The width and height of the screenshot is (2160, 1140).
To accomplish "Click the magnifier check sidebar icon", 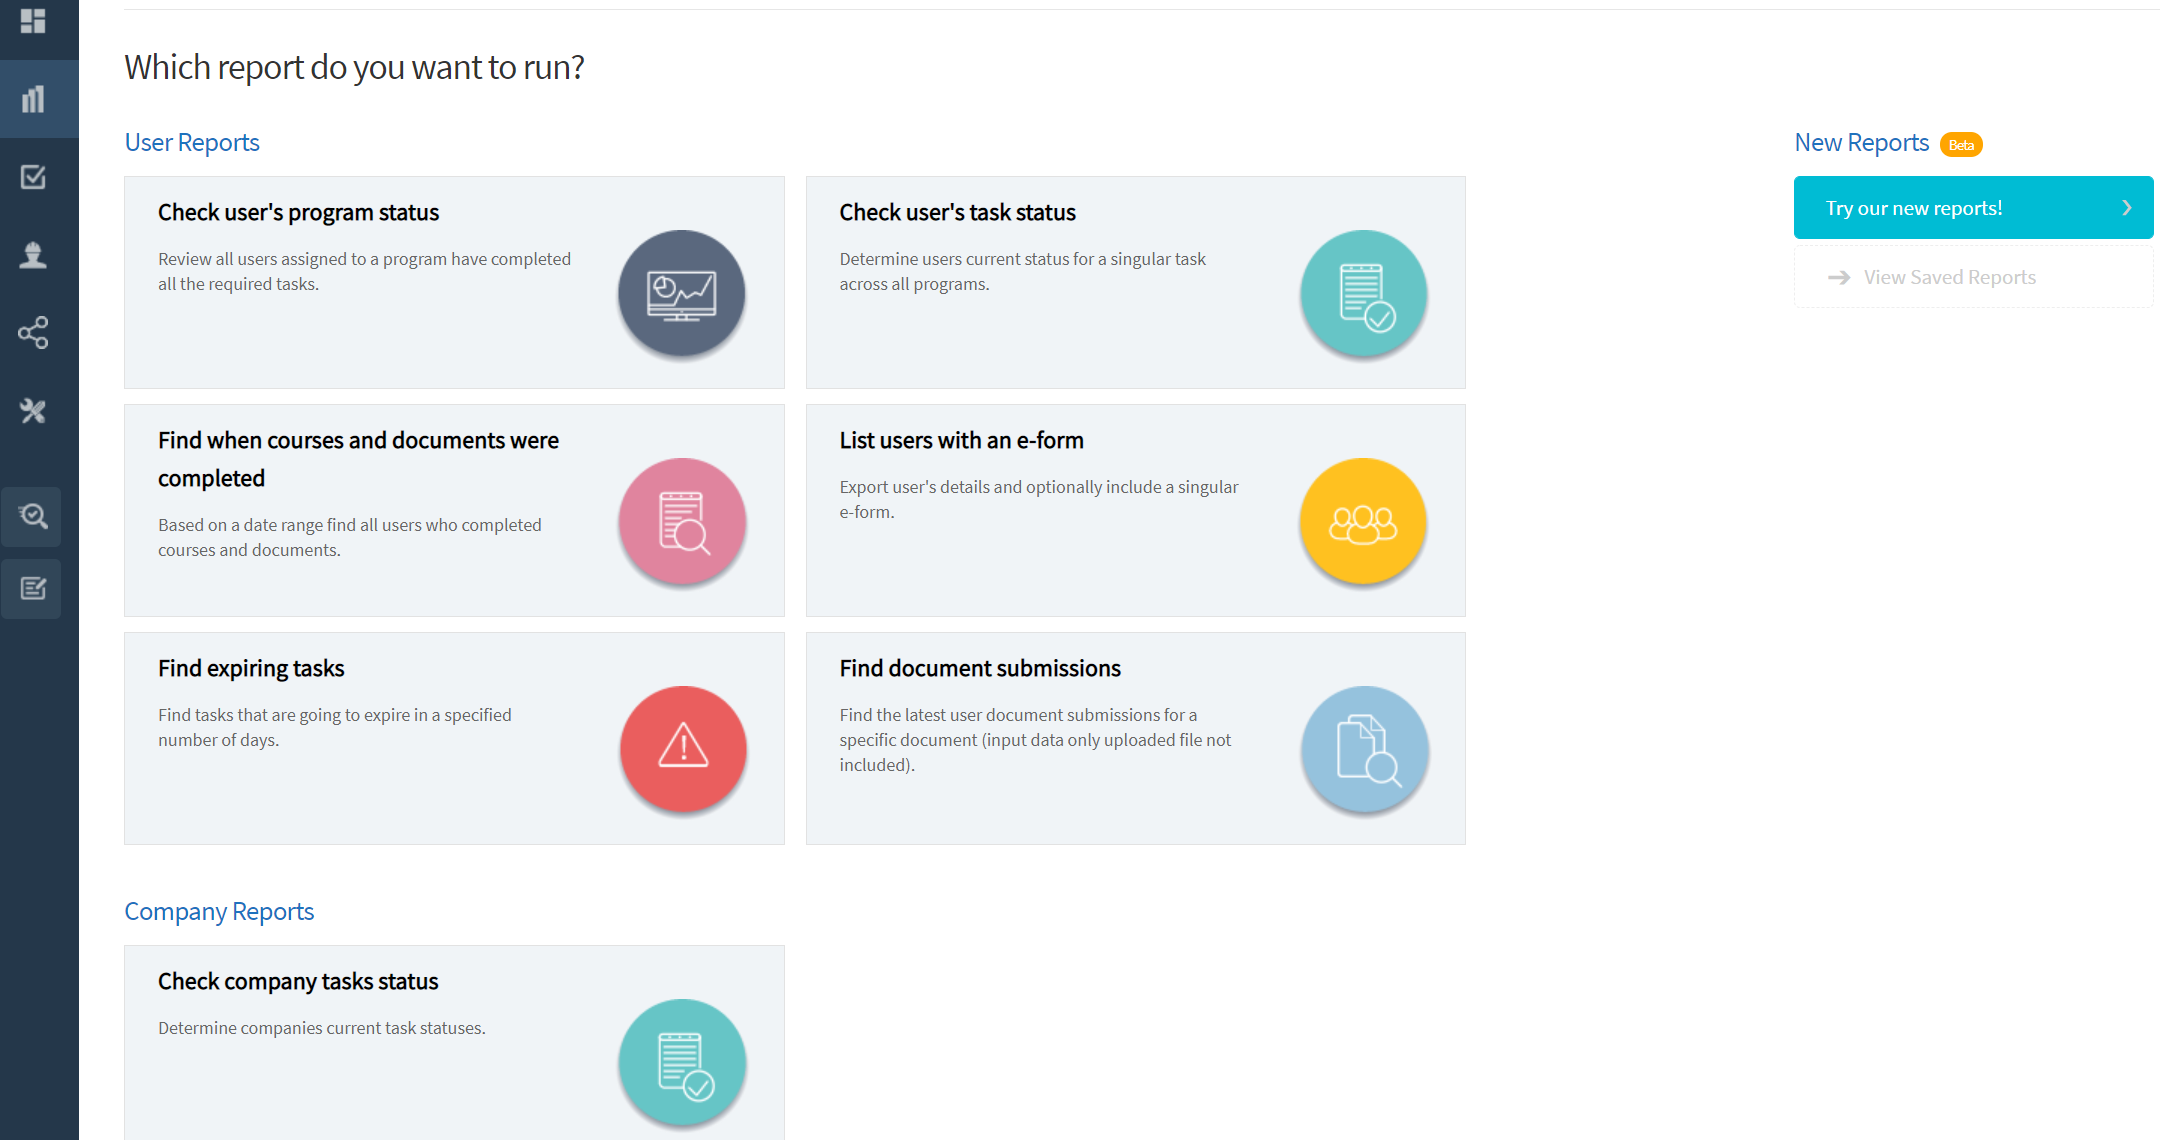I will tap(33, 516).
